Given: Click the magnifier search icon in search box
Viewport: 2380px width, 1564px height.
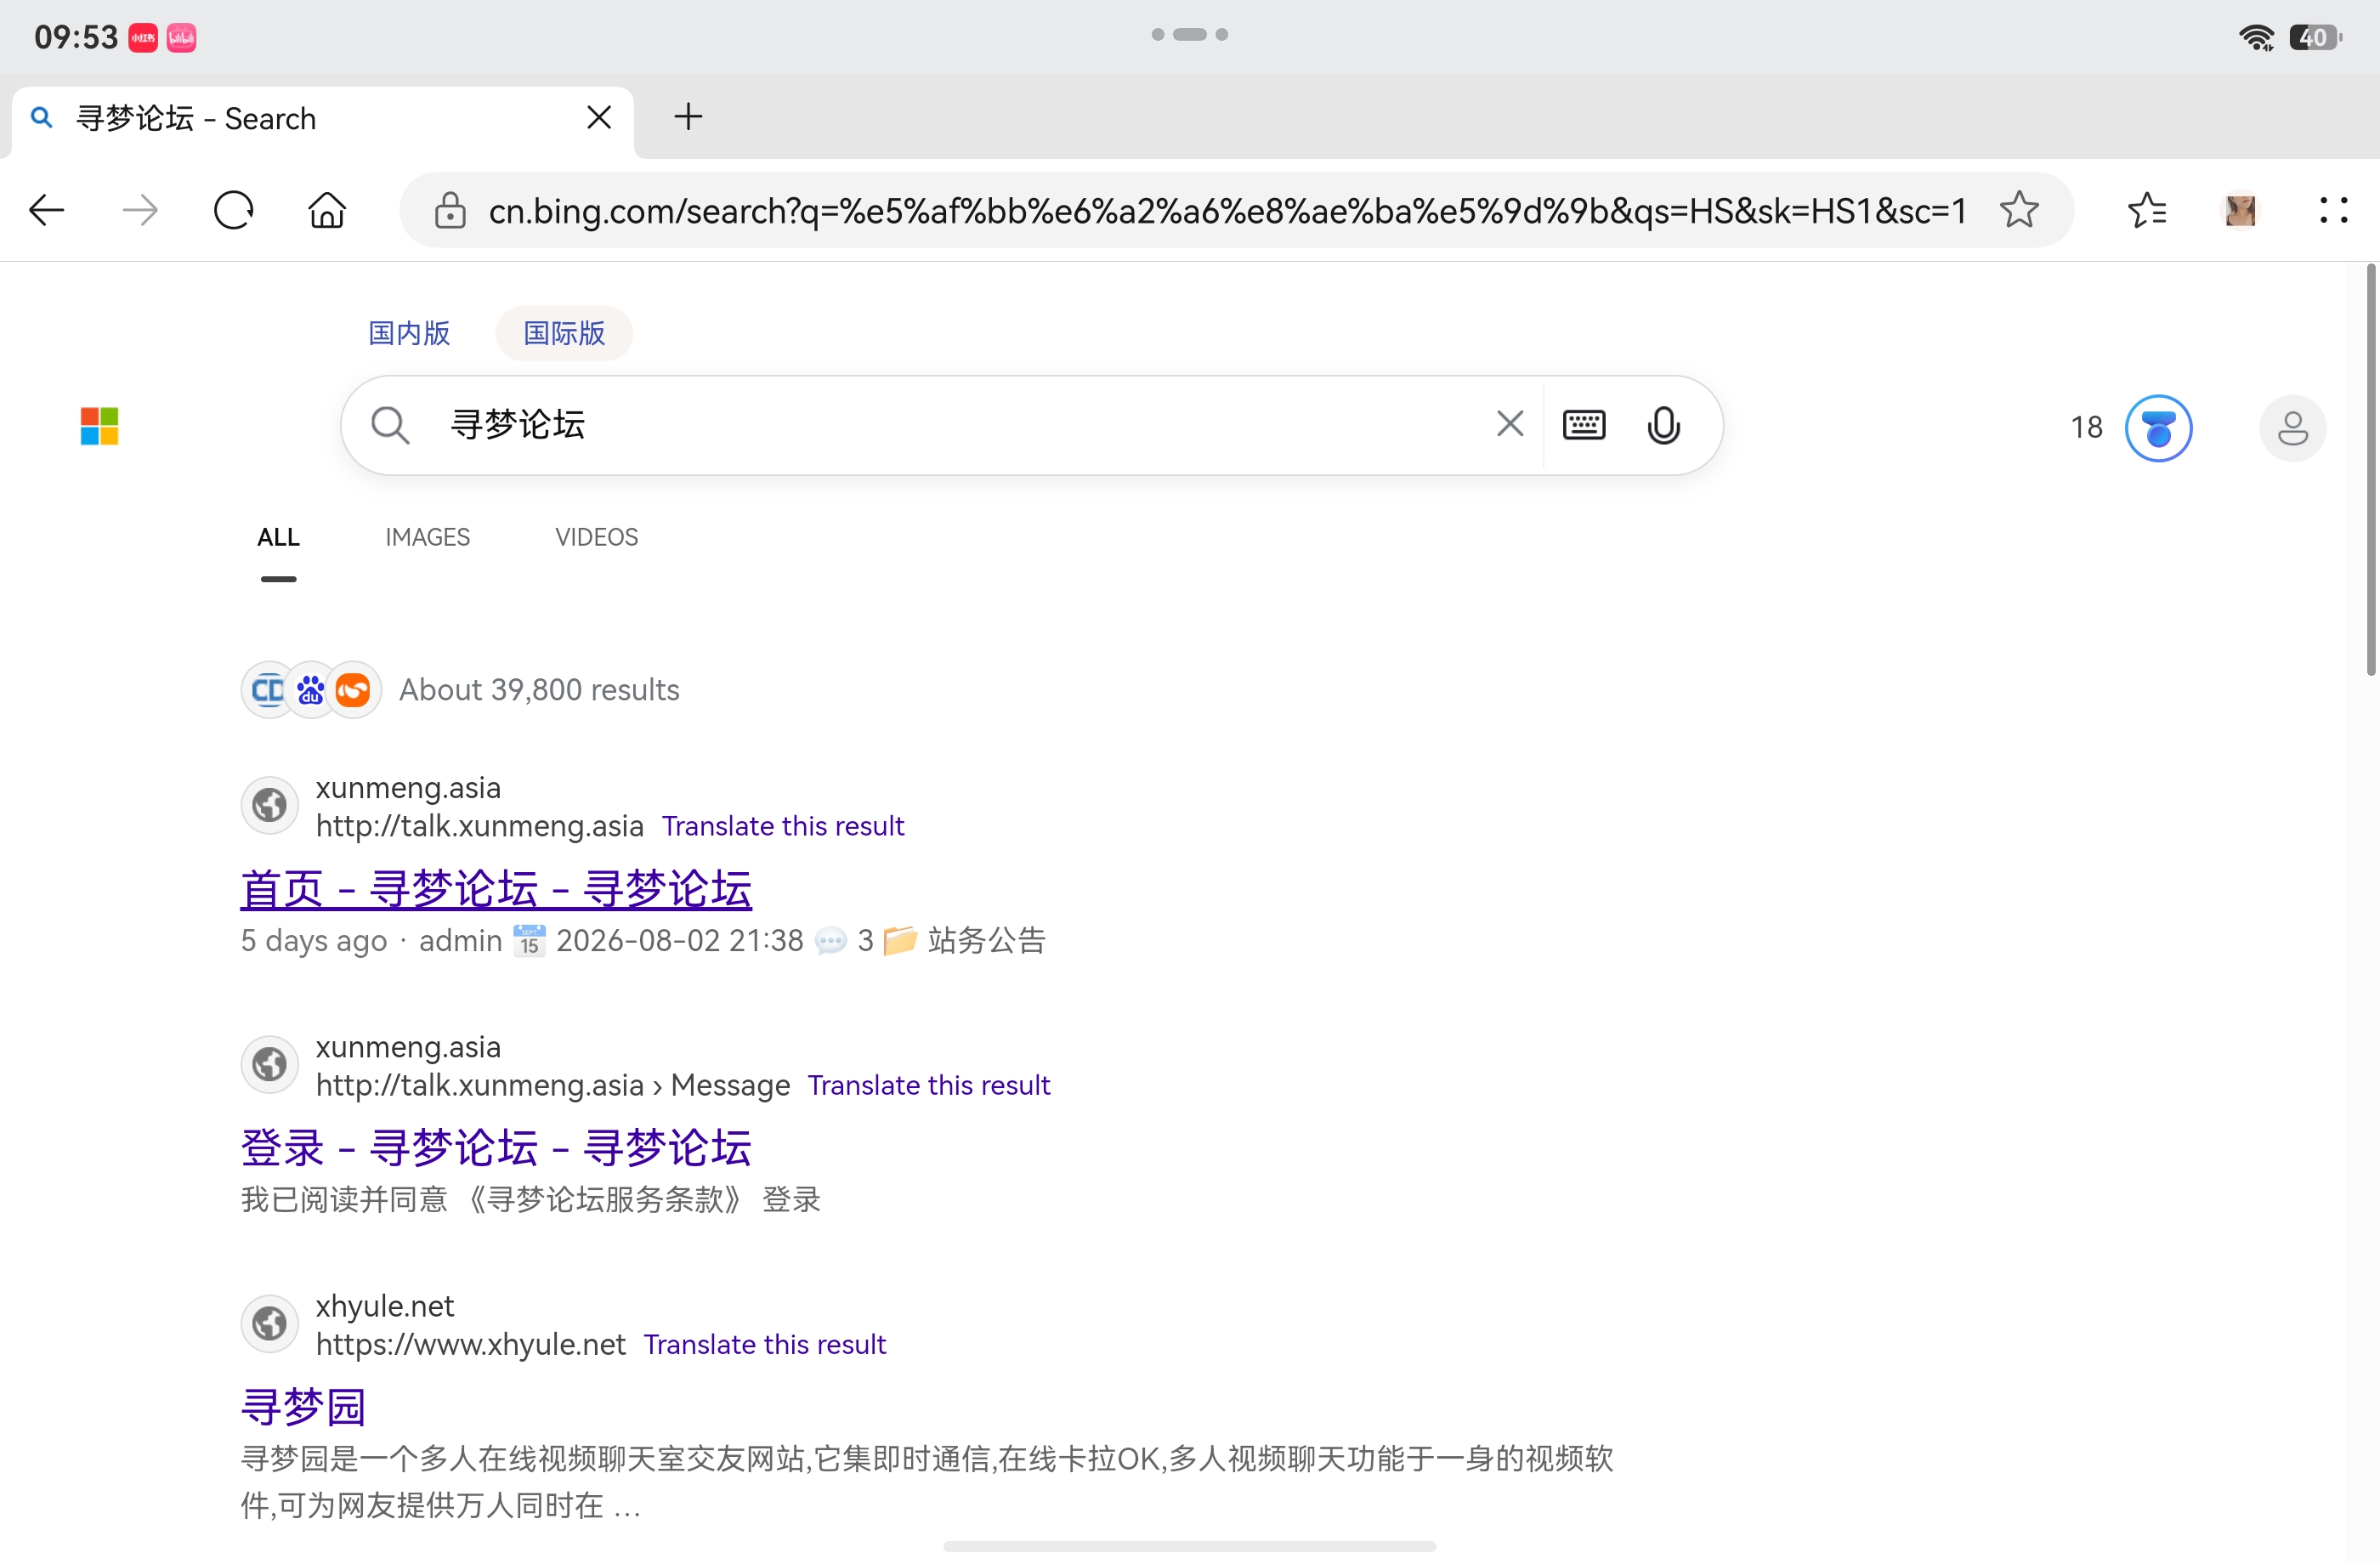Looking at the screenshot, I should 390,425.
